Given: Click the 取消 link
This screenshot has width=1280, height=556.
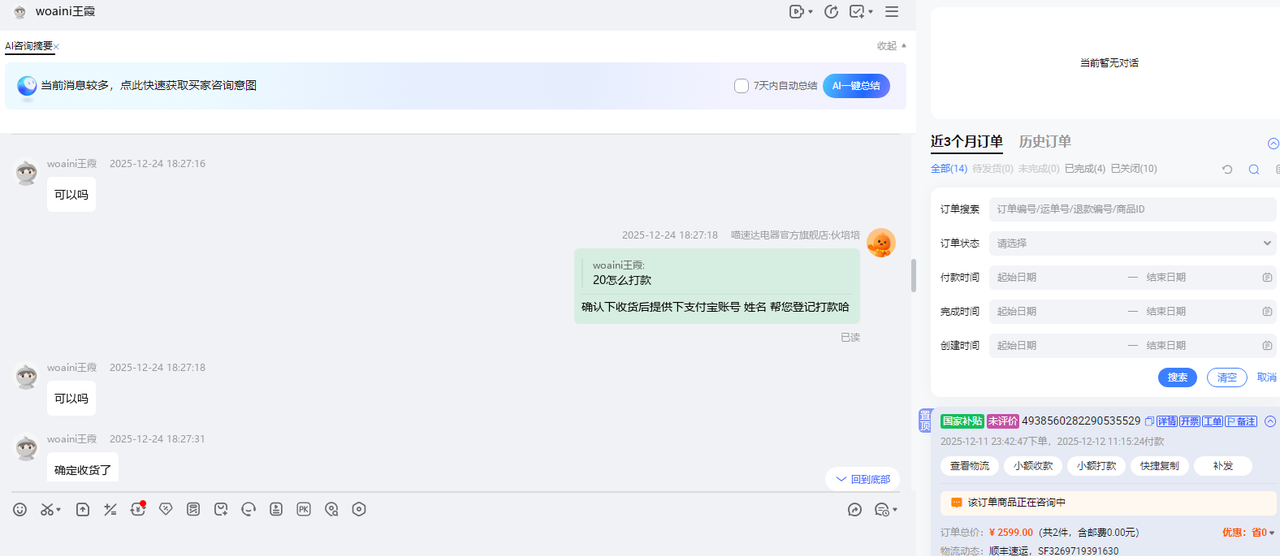Looking at the screenshot, I should coord(1267,377).
